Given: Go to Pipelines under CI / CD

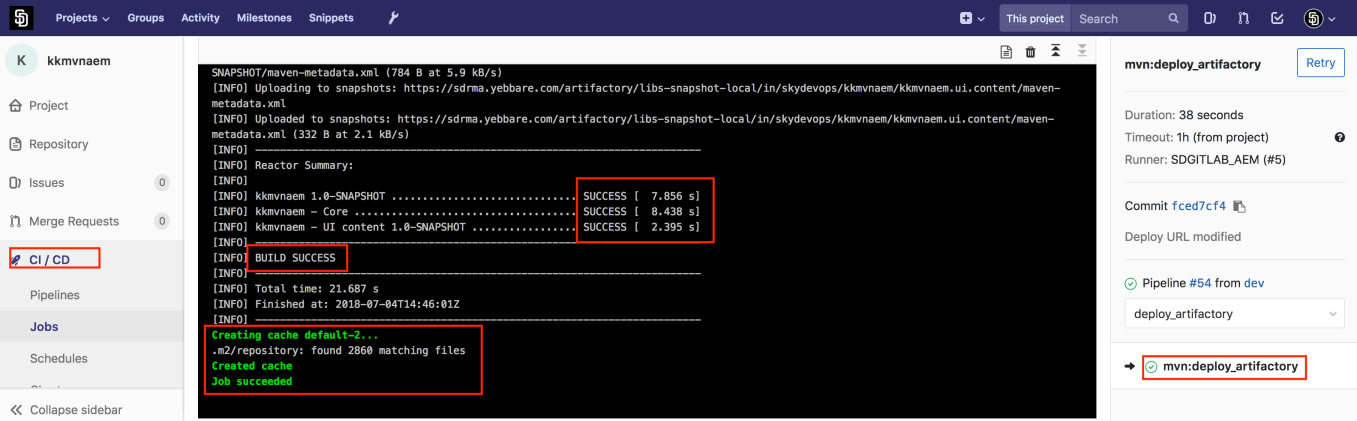Looking at the screenshot, I should coord(55,295).
